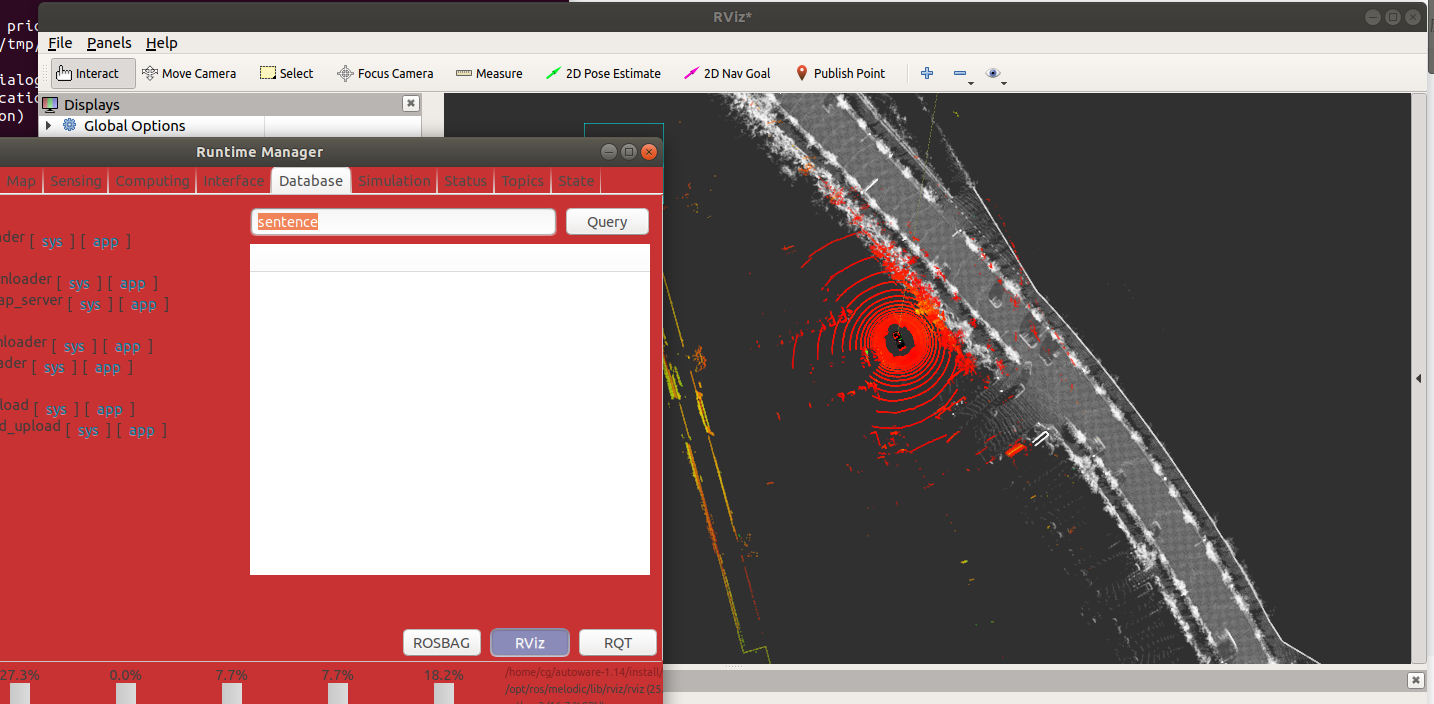Open the Panels menu in RViz

(x=109, y=43)
